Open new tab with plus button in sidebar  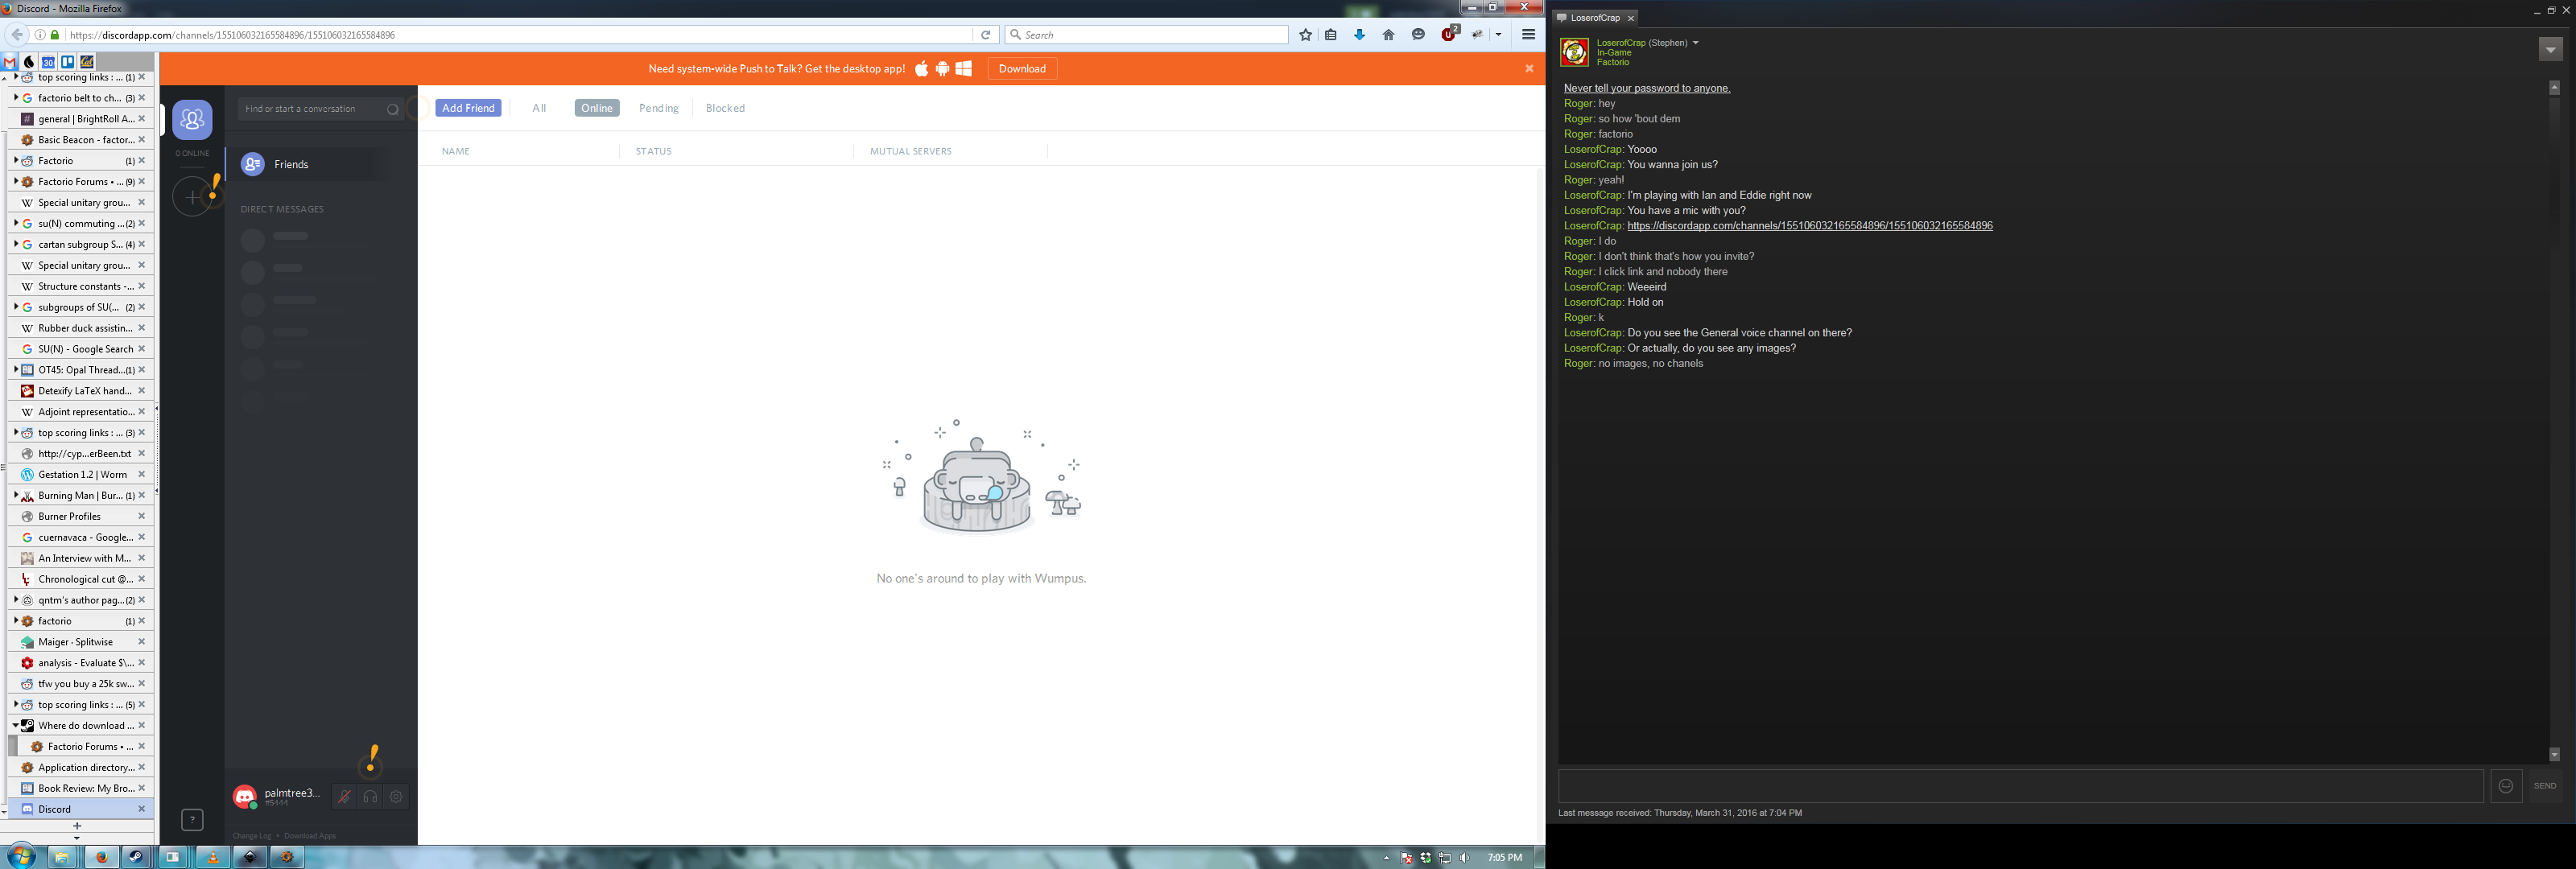click(77, 826)
